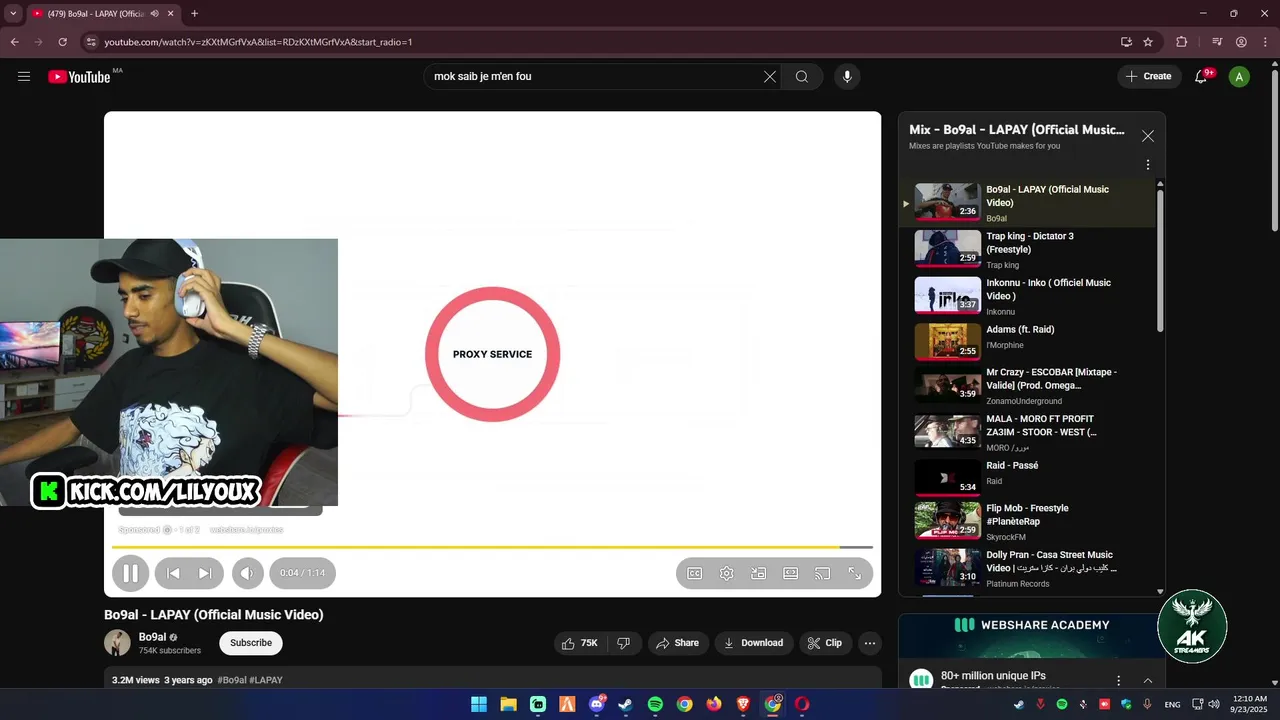Viewport: 1280px width, 720px height.
Task: Mute the video volume
Action: click(247, 573)
